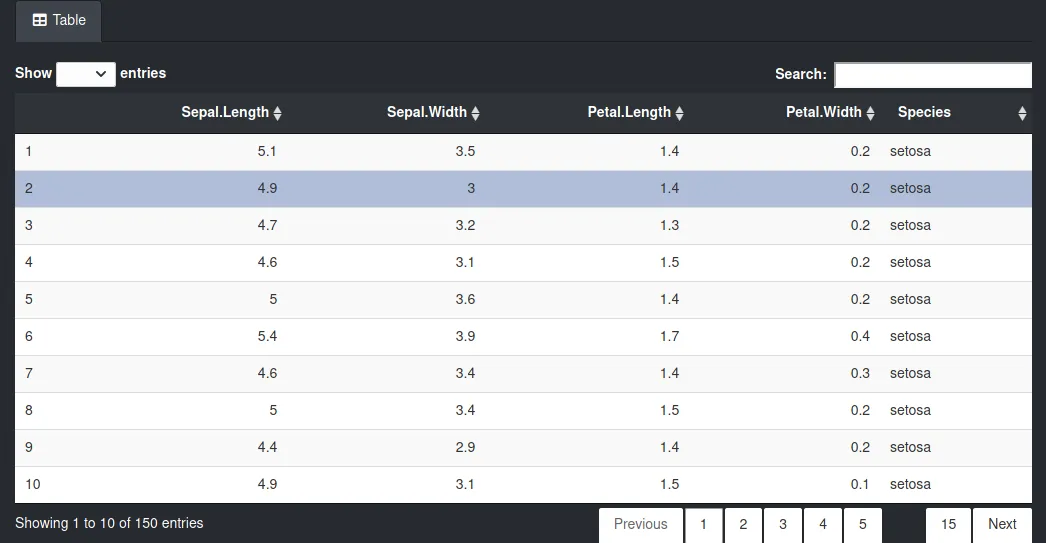Open the Show entries dropdown
This screenshot has width=1046, height=543.
coord(86,74)
